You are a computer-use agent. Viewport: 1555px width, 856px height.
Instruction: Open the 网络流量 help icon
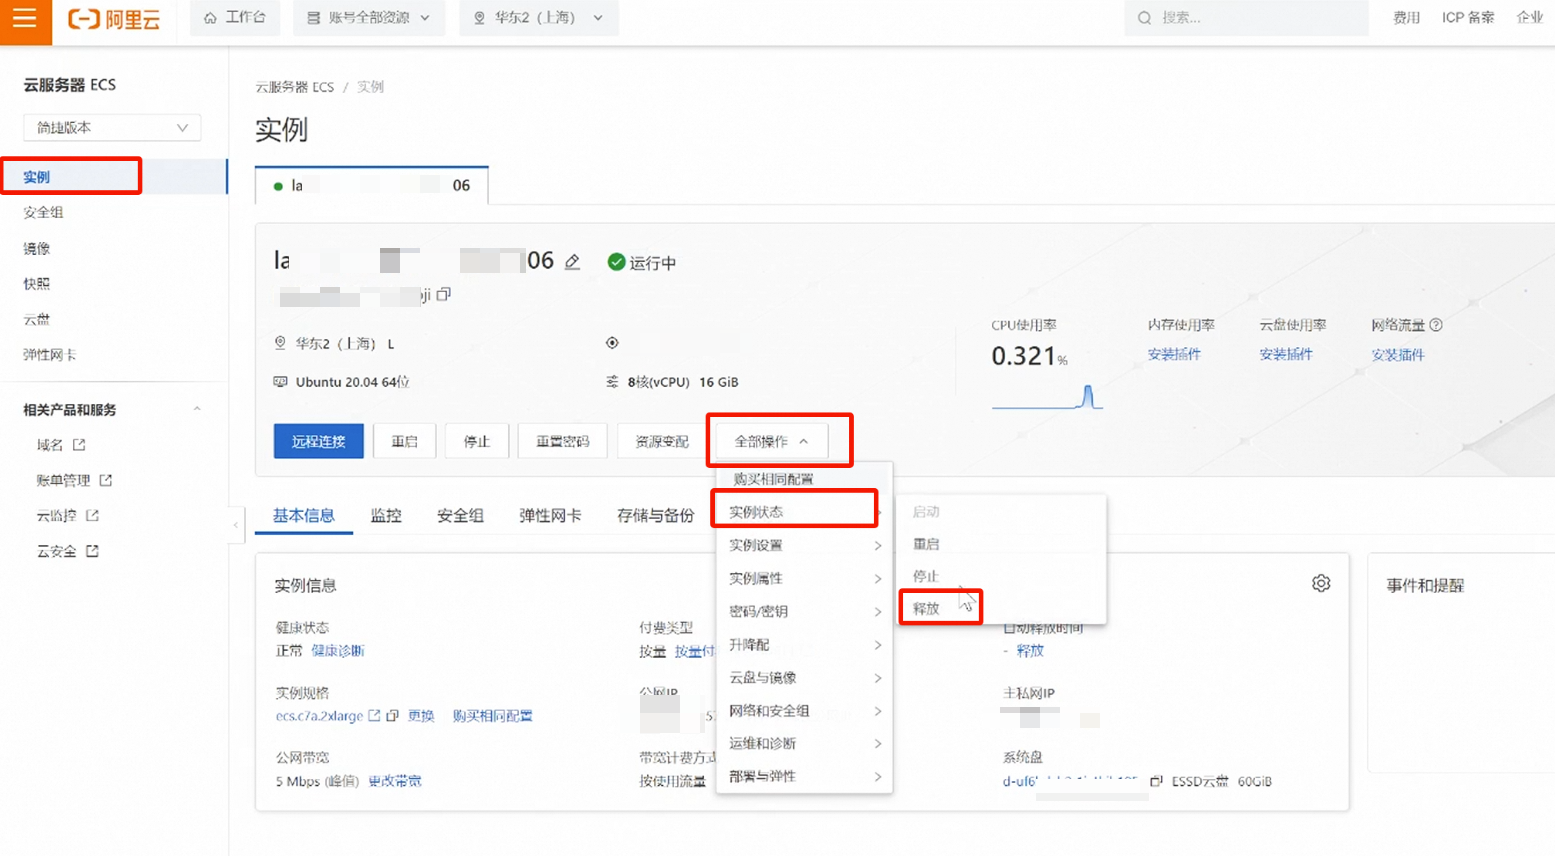(1436, 325)
